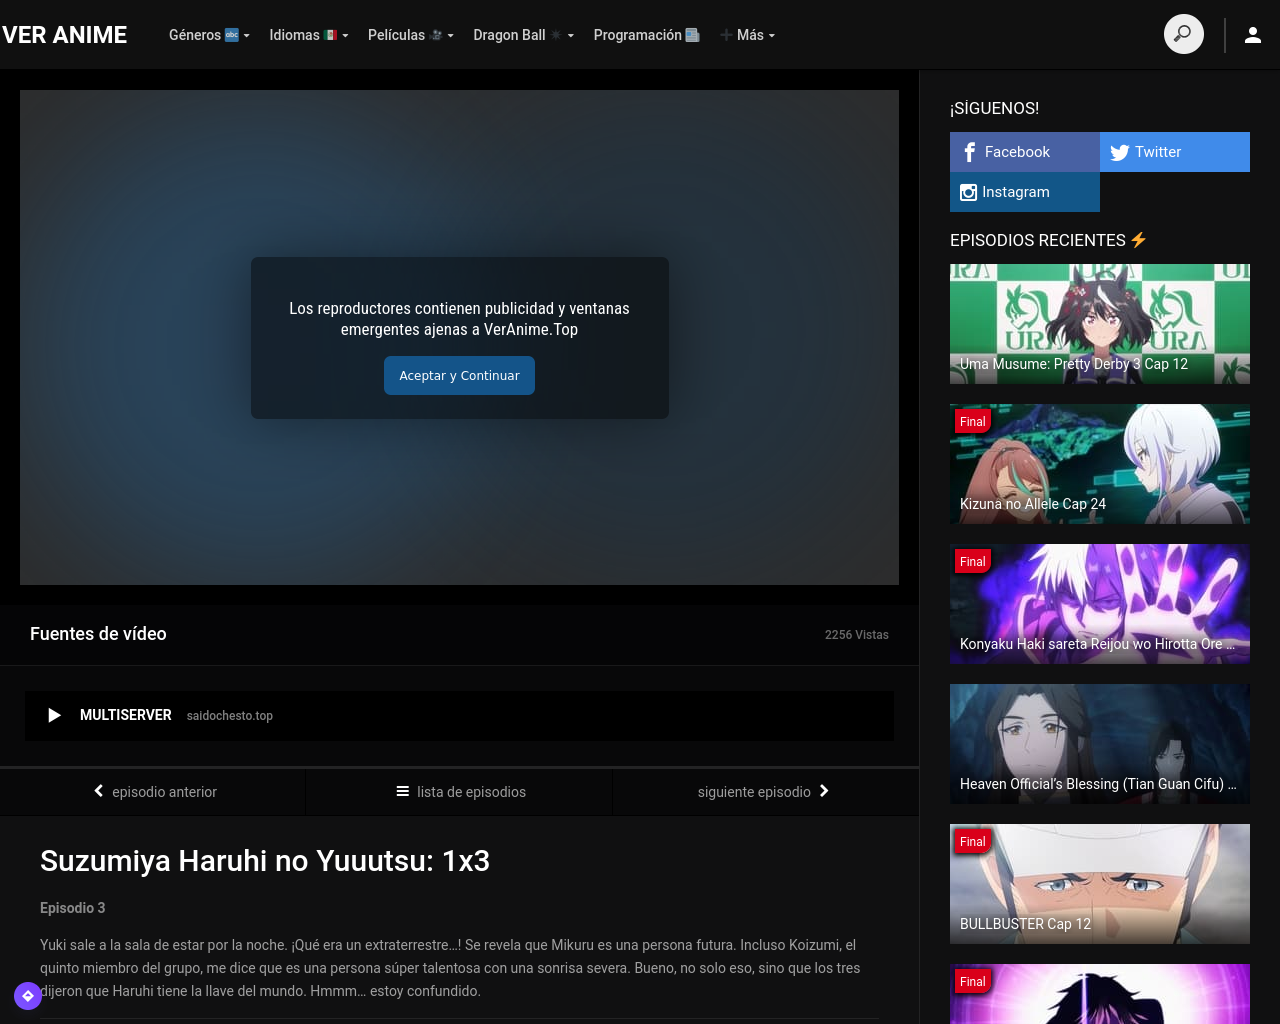Click the EPISODIOS RECIENTES heading
1280x1024 pixels.
(x=1048, y=240)
